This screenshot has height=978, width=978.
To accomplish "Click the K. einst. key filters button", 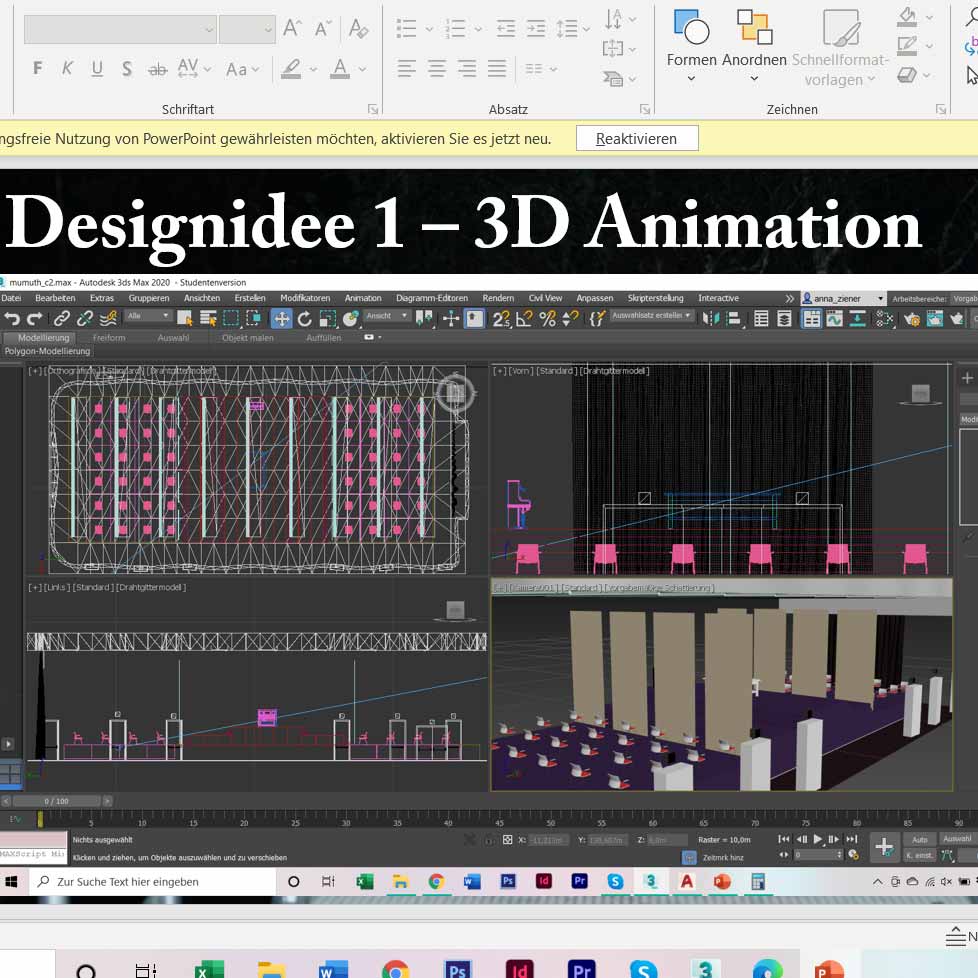I will [x=919, y=855].
